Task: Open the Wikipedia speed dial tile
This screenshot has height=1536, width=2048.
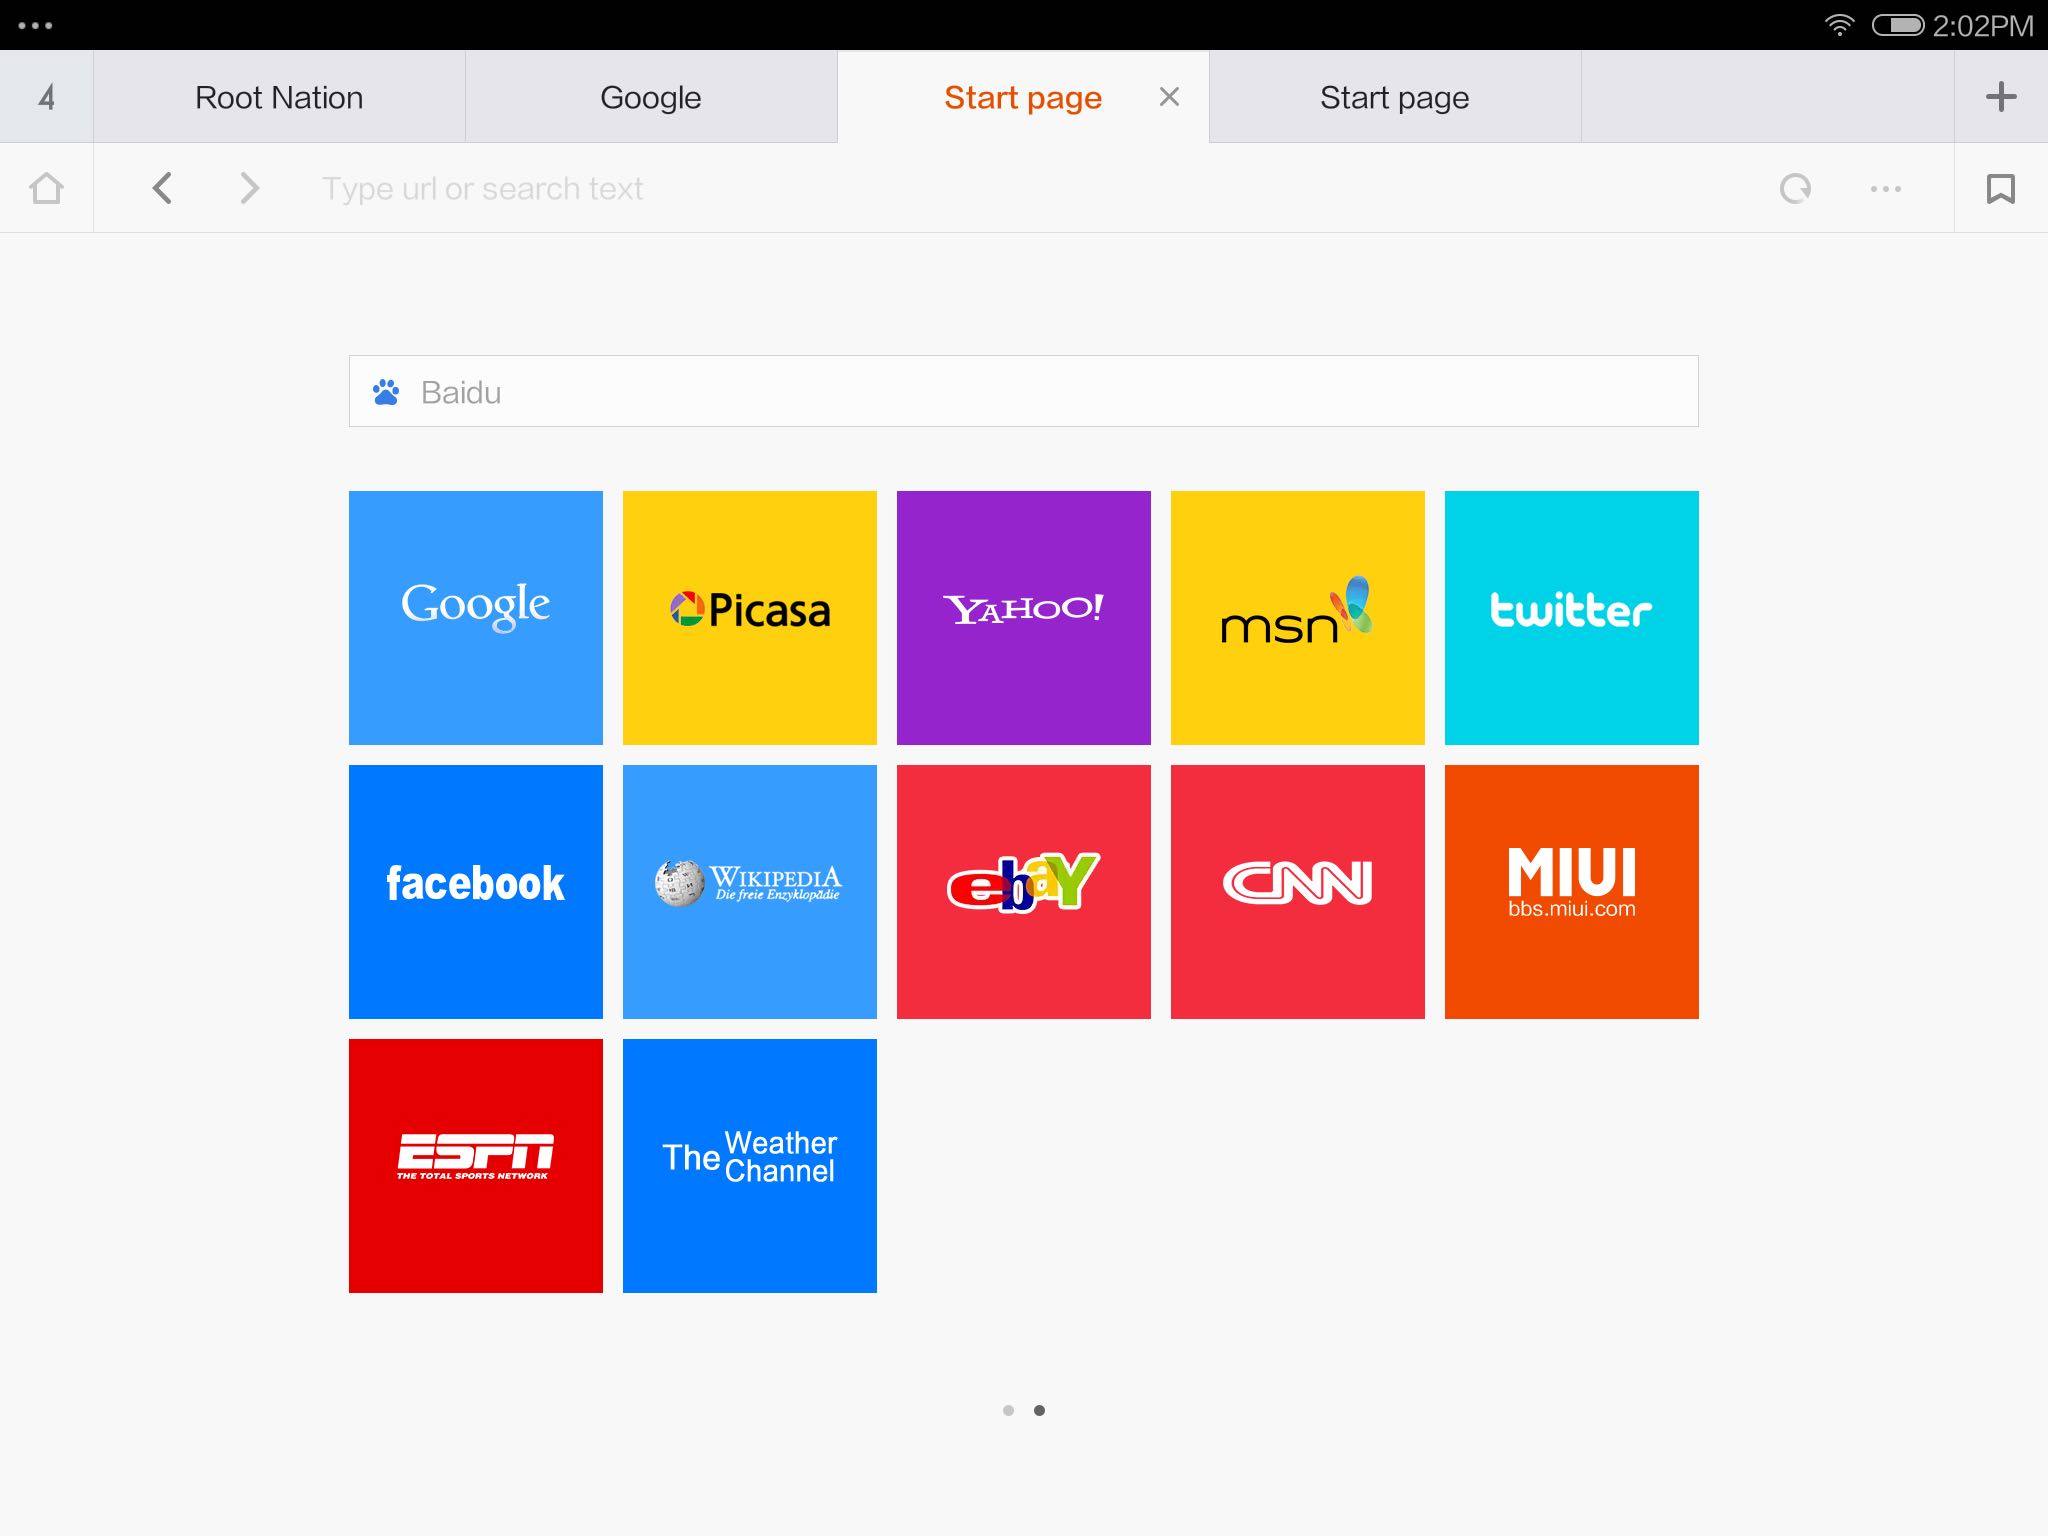Action: [750, 892]
